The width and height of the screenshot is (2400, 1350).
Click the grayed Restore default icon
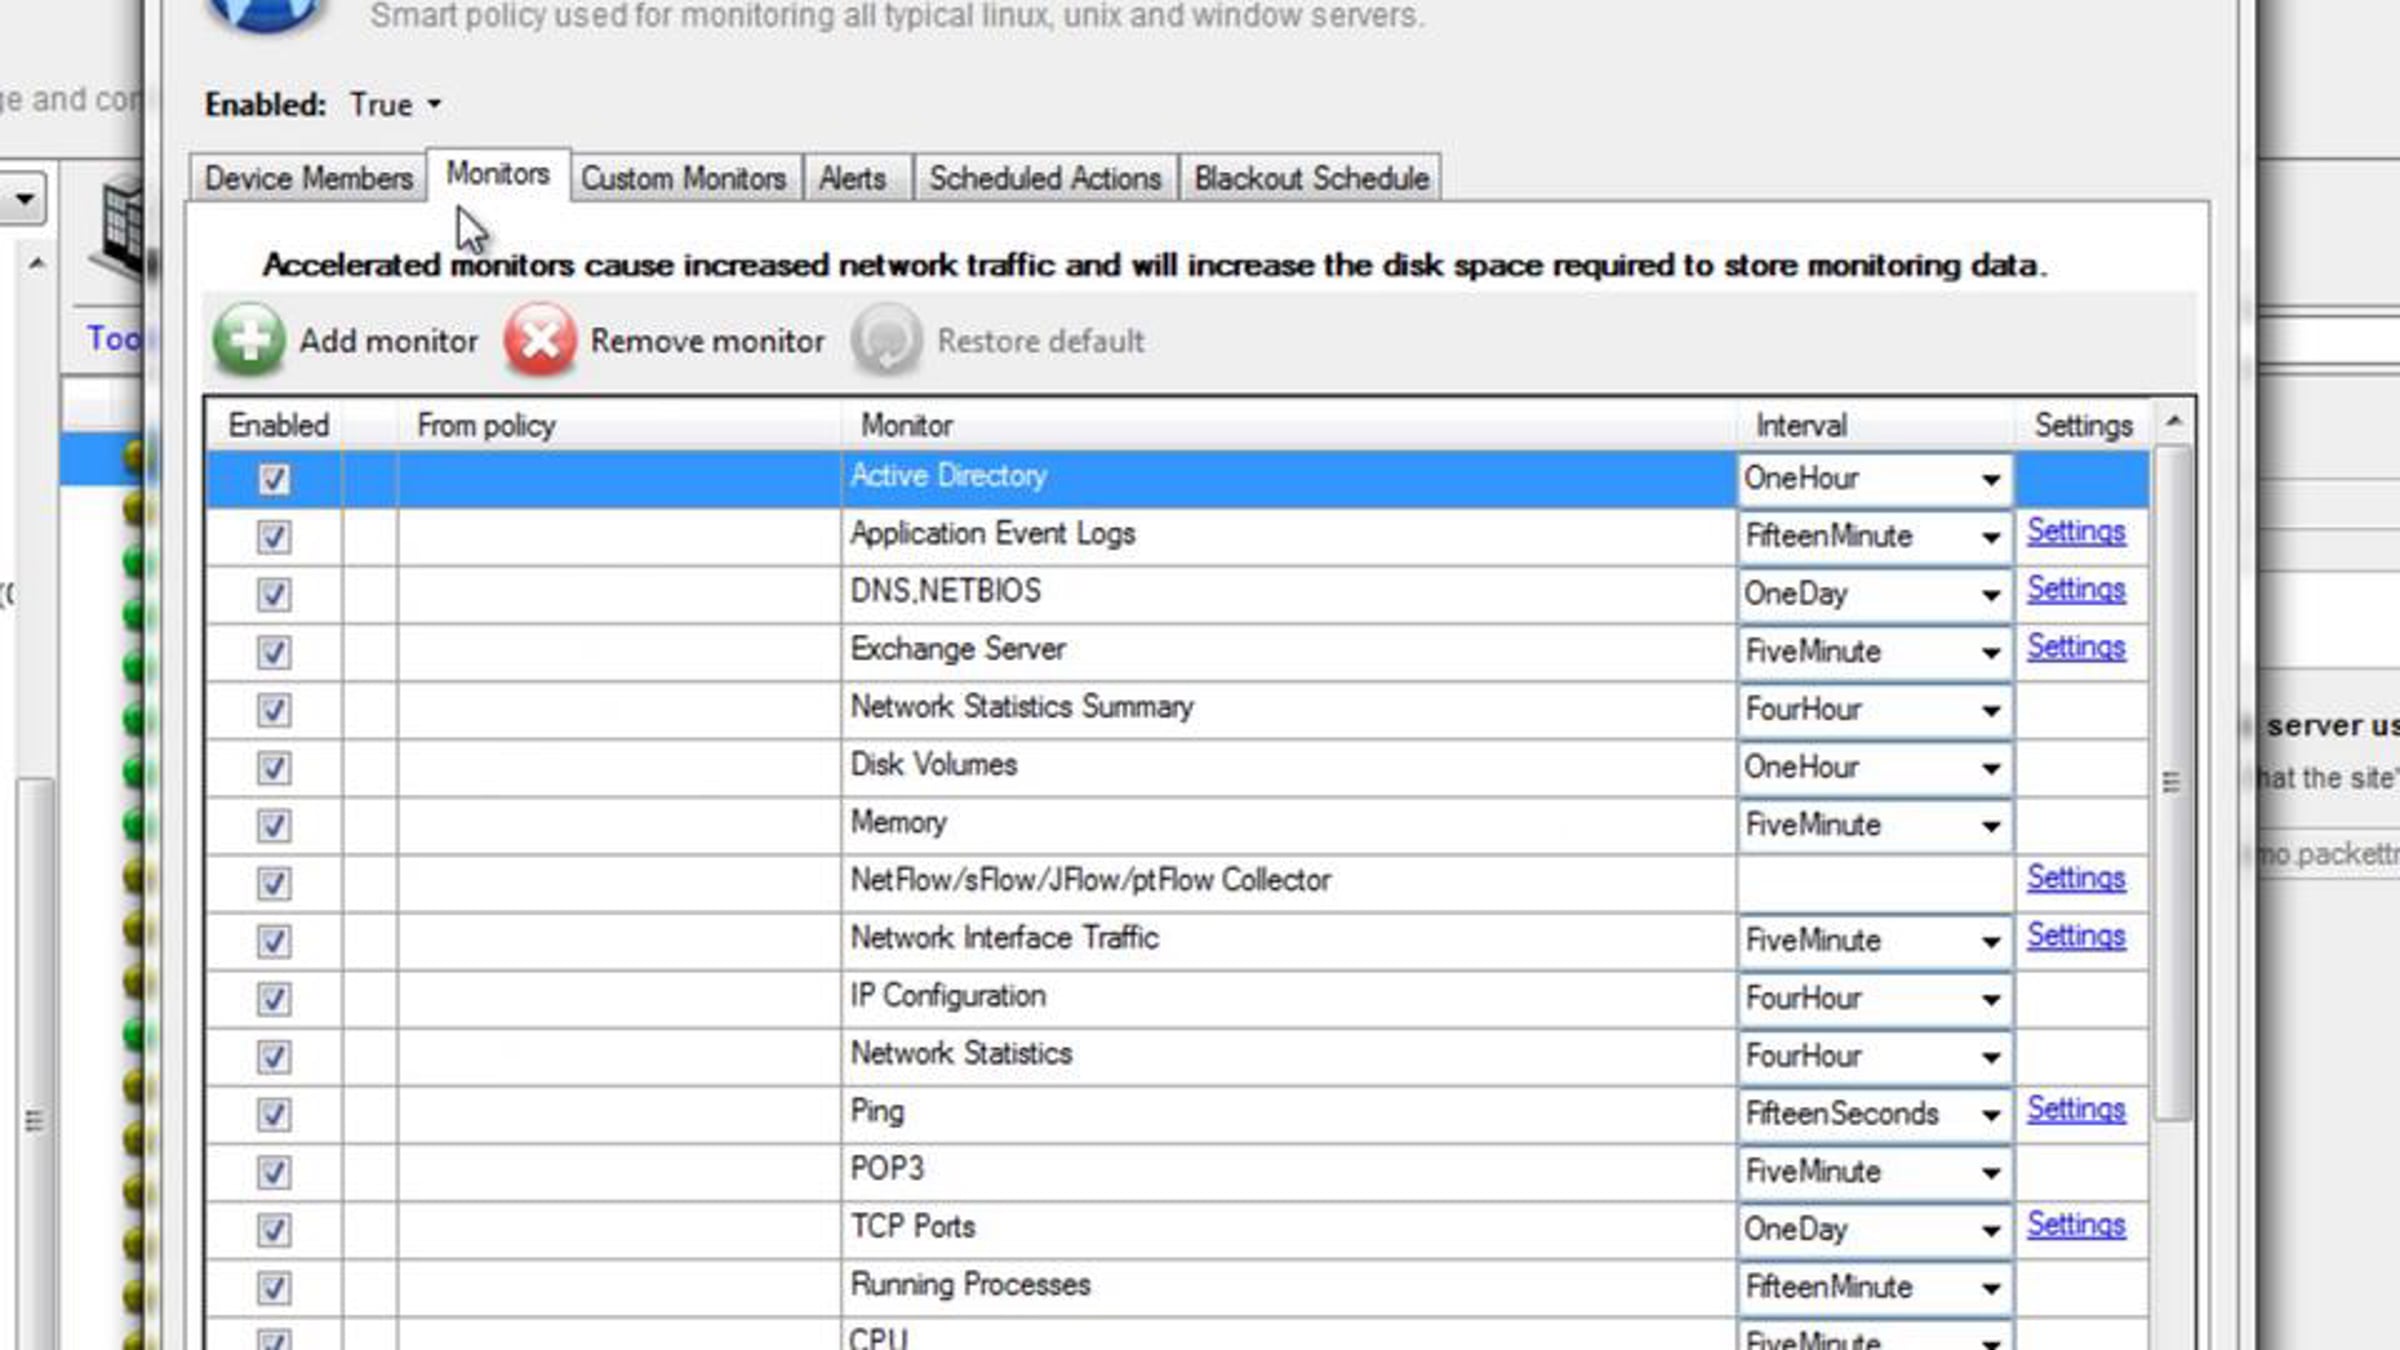(886, 340)
